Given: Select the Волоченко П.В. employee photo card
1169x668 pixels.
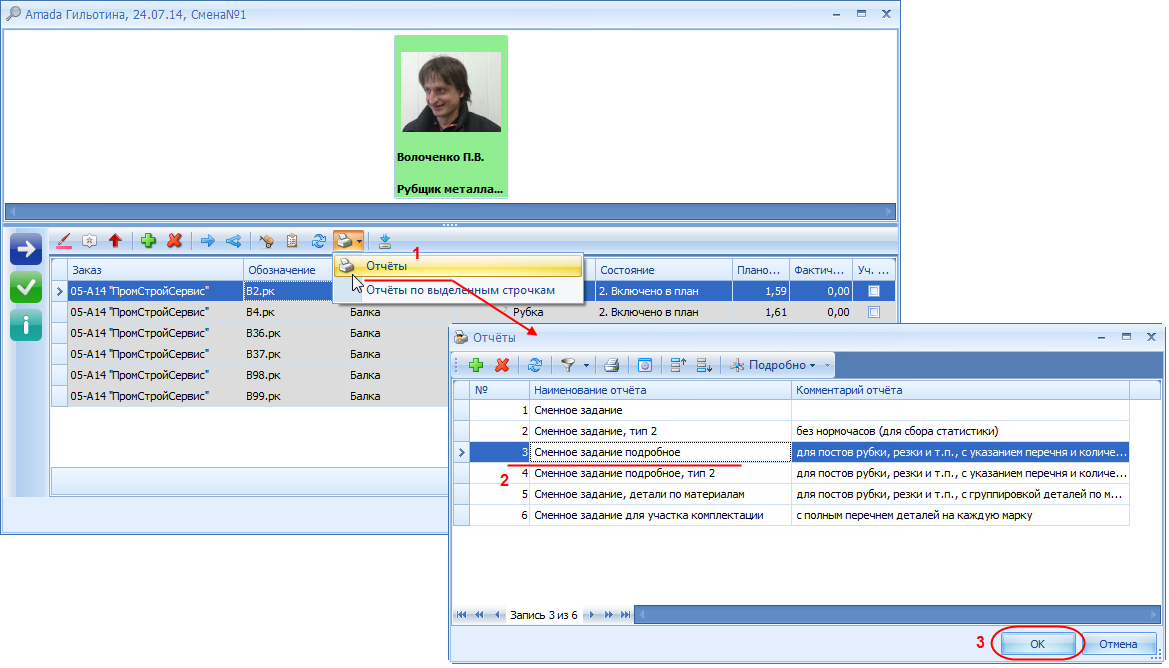Looking at the screenshot, I should click(x=451, y=117).
